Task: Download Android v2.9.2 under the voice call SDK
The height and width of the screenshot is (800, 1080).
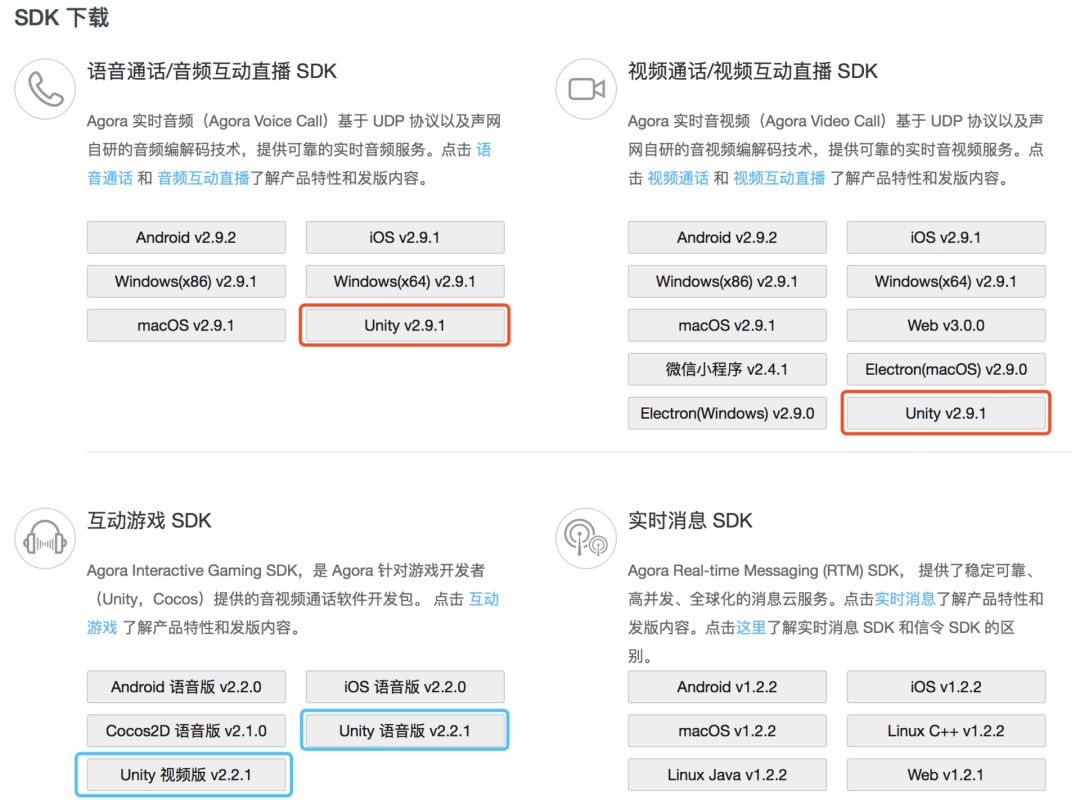Action: [x=186, y=238]
